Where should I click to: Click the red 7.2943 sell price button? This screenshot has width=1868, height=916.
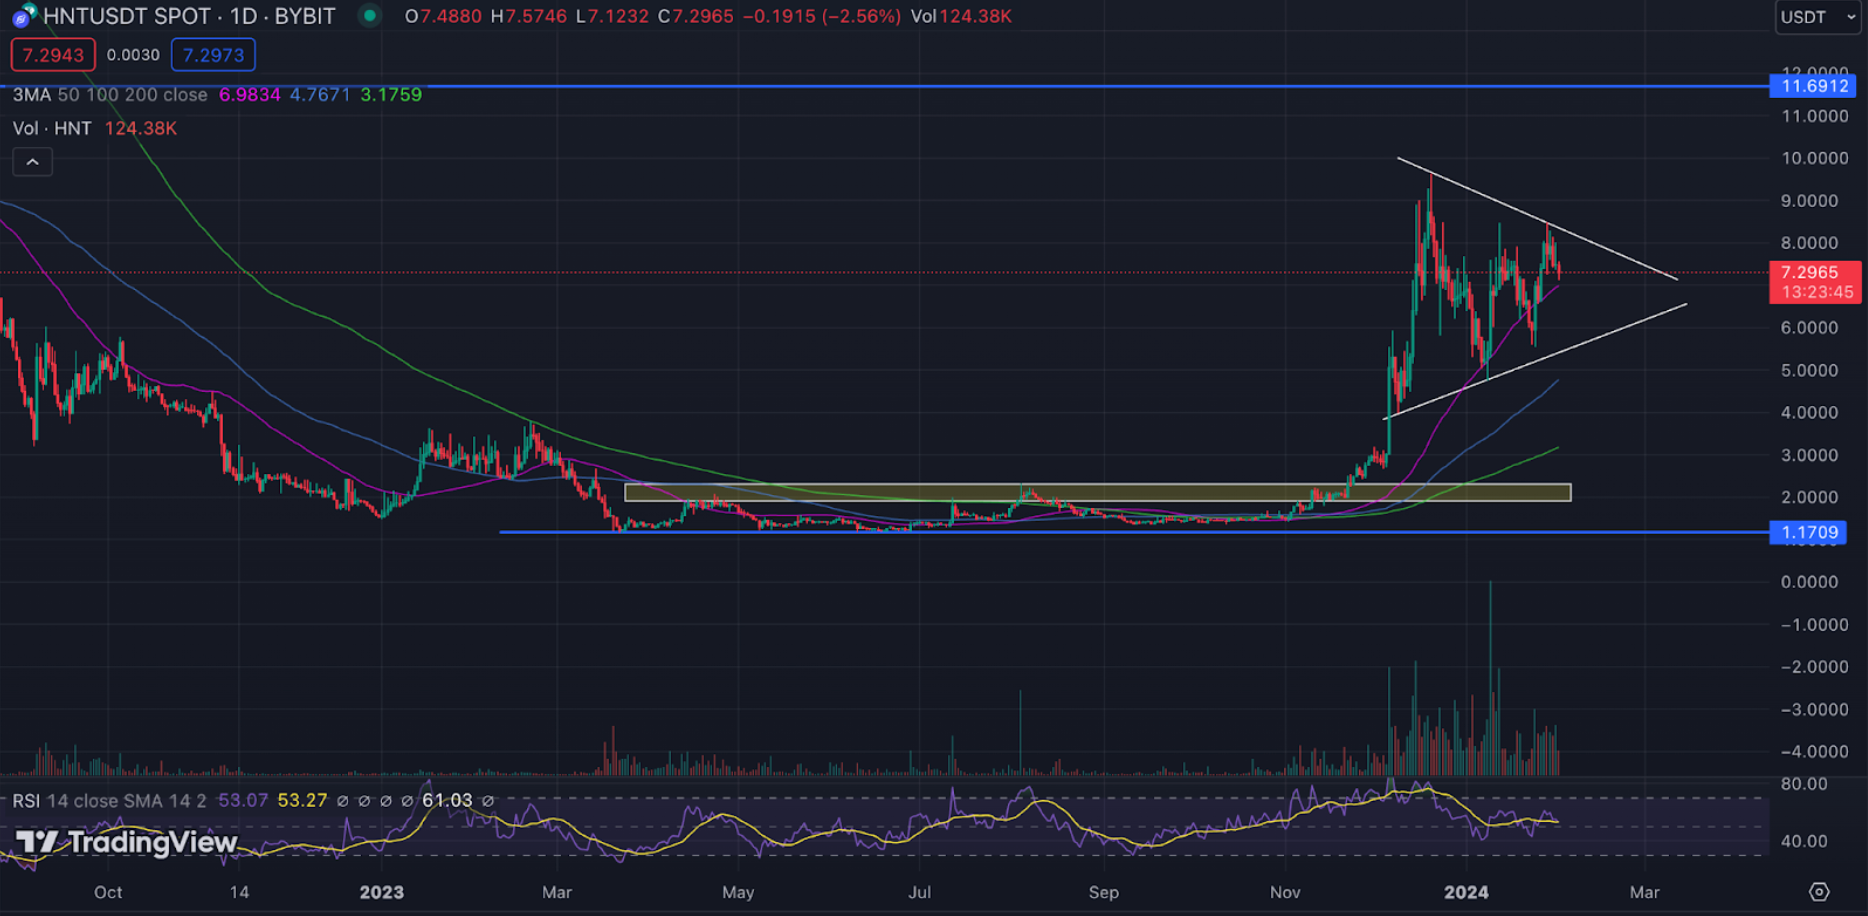[53, 55]
